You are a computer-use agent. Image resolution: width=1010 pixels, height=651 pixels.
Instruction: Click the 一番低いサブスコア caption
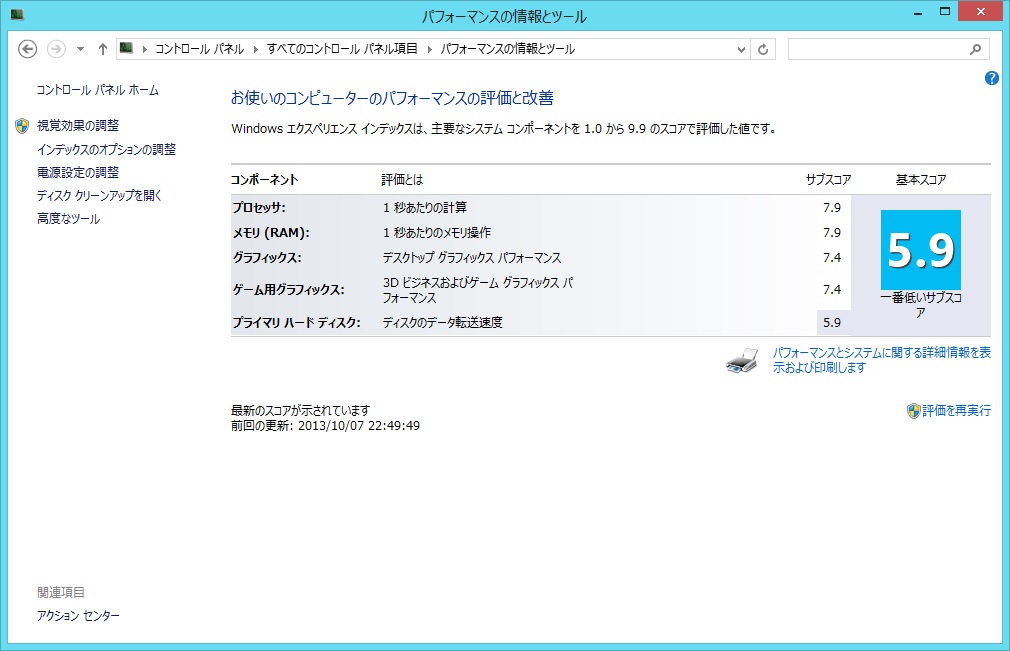point(920,305)
